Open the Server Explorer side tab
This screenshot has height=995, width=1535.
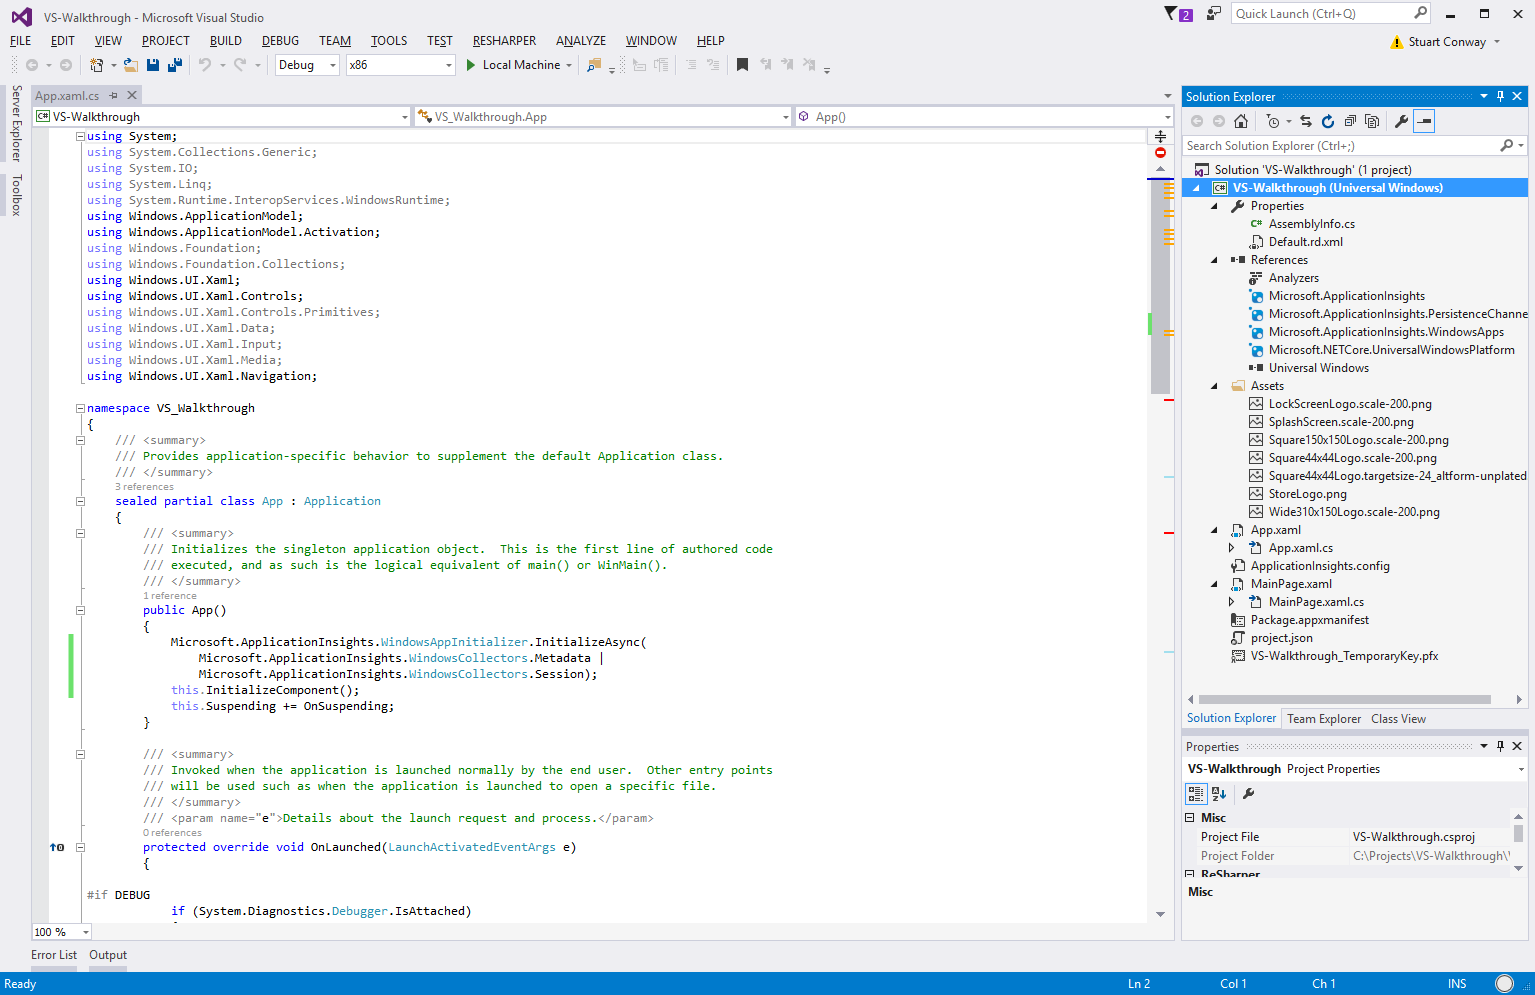(x=16, y=123)
